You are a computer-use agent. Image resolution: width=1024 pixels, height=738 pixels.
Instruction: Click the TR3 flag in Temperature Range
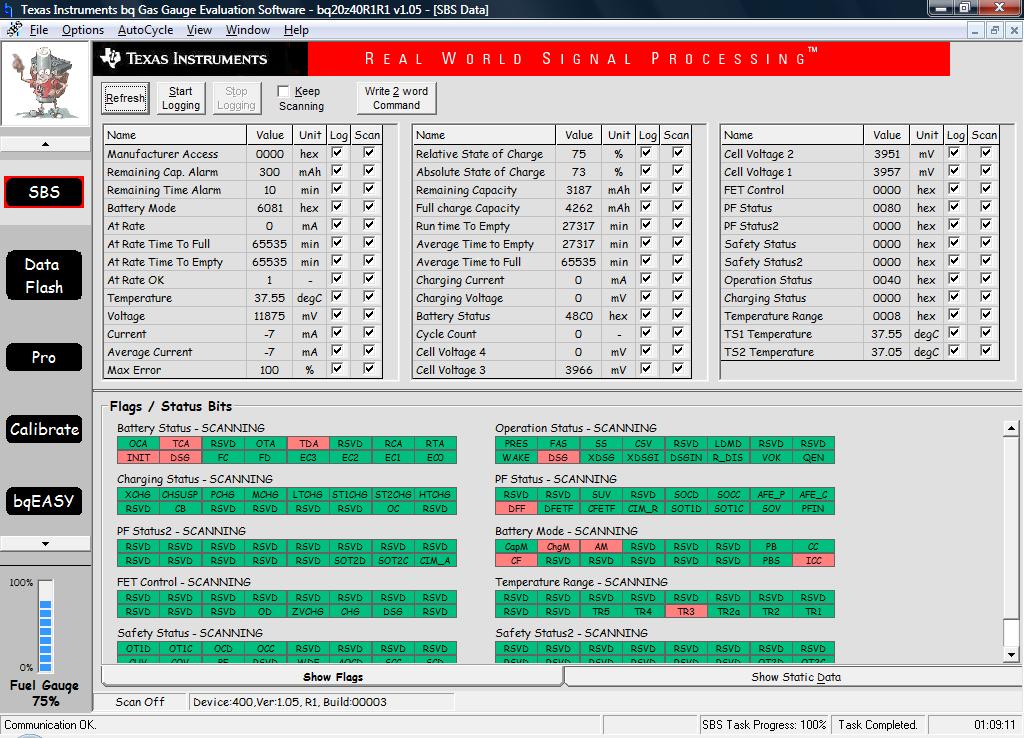(x=686, y=612)
